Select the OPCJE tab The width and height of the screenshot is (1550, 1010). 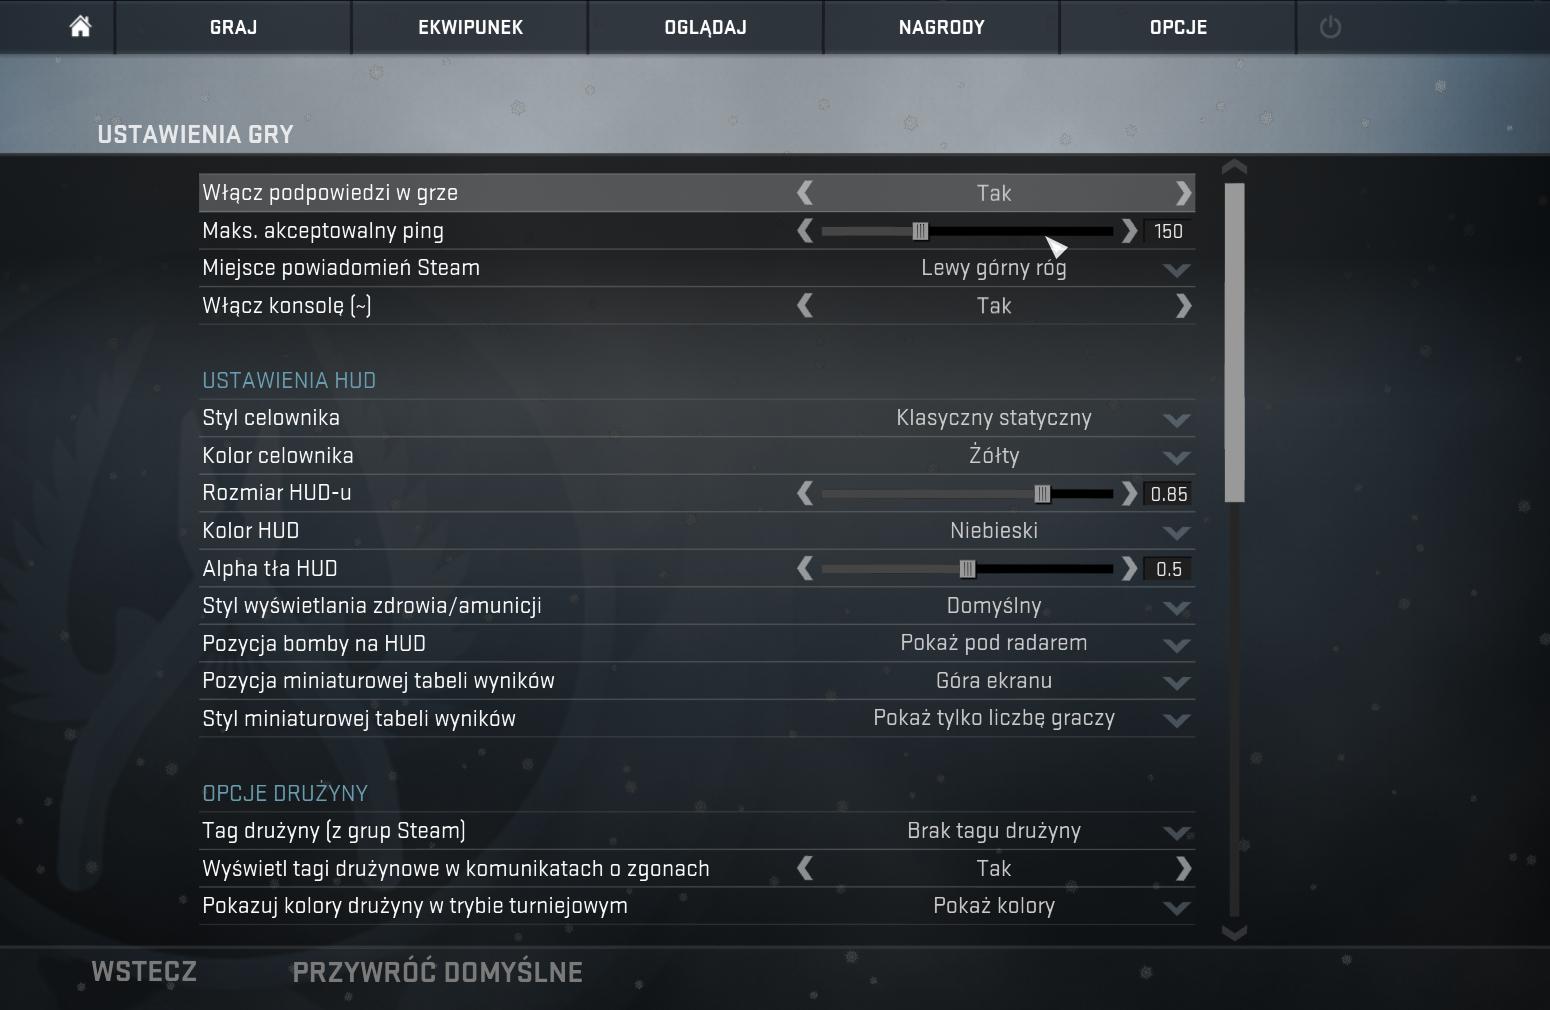pos(1178,27)
